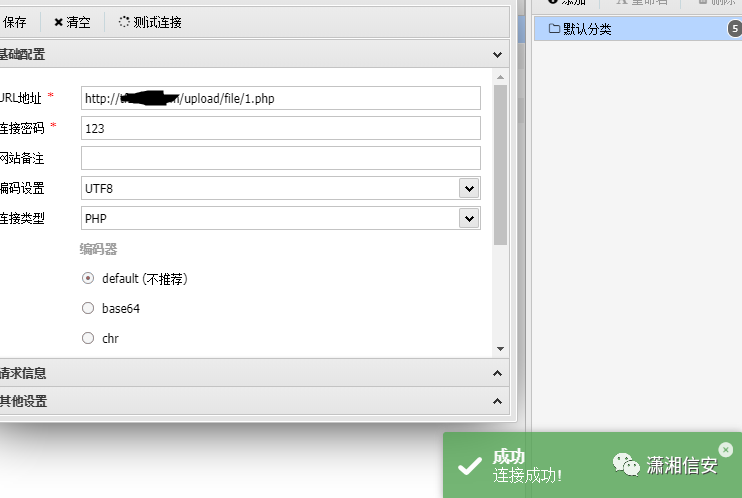Image resolution: width=742 pixels, height=498 pixels.
Task: Click the config panel vertical scrollbar thumb
Action: [x=501, y=165]
